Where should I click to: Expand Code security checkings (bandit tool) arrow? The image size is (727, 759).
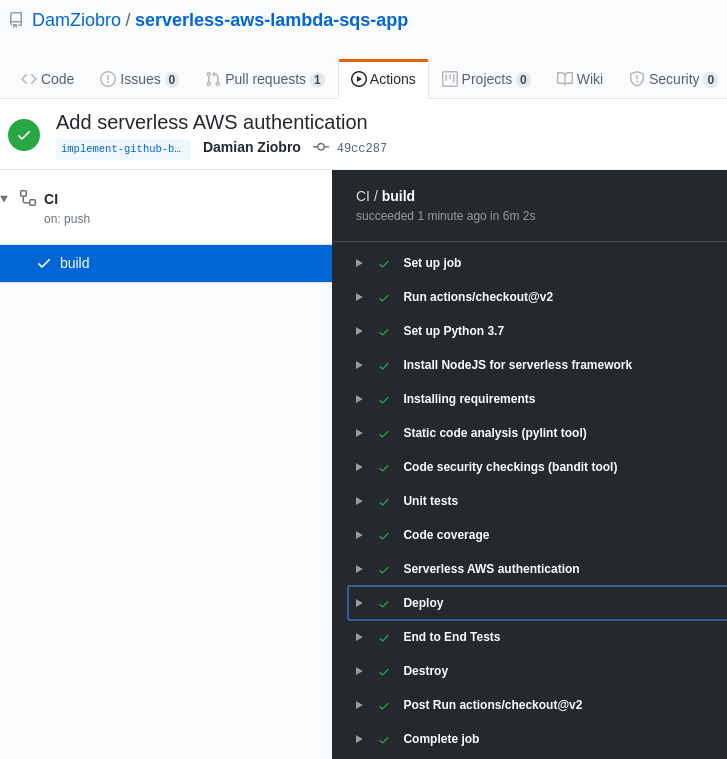click(x=359, y=467)
